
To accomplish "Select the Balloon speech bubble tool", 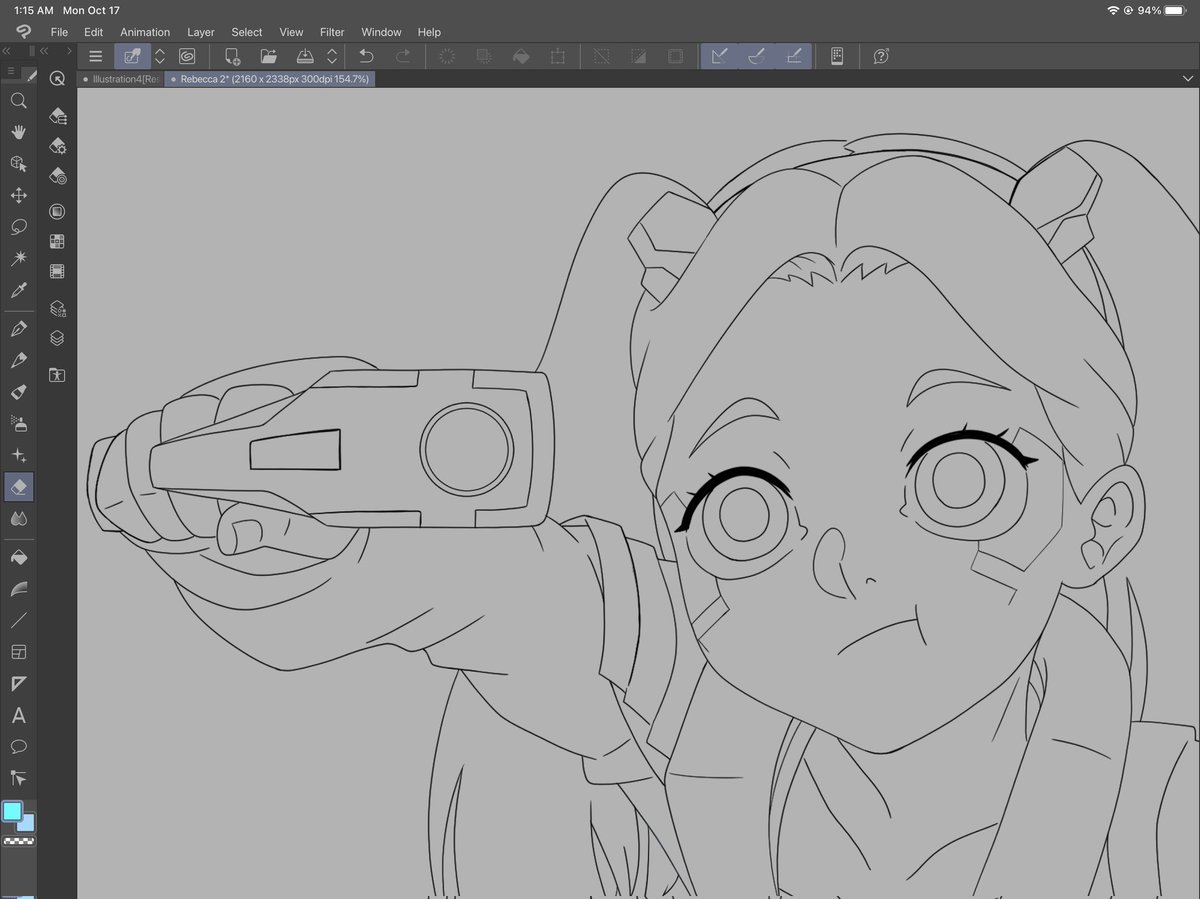I will pos(18,747).
